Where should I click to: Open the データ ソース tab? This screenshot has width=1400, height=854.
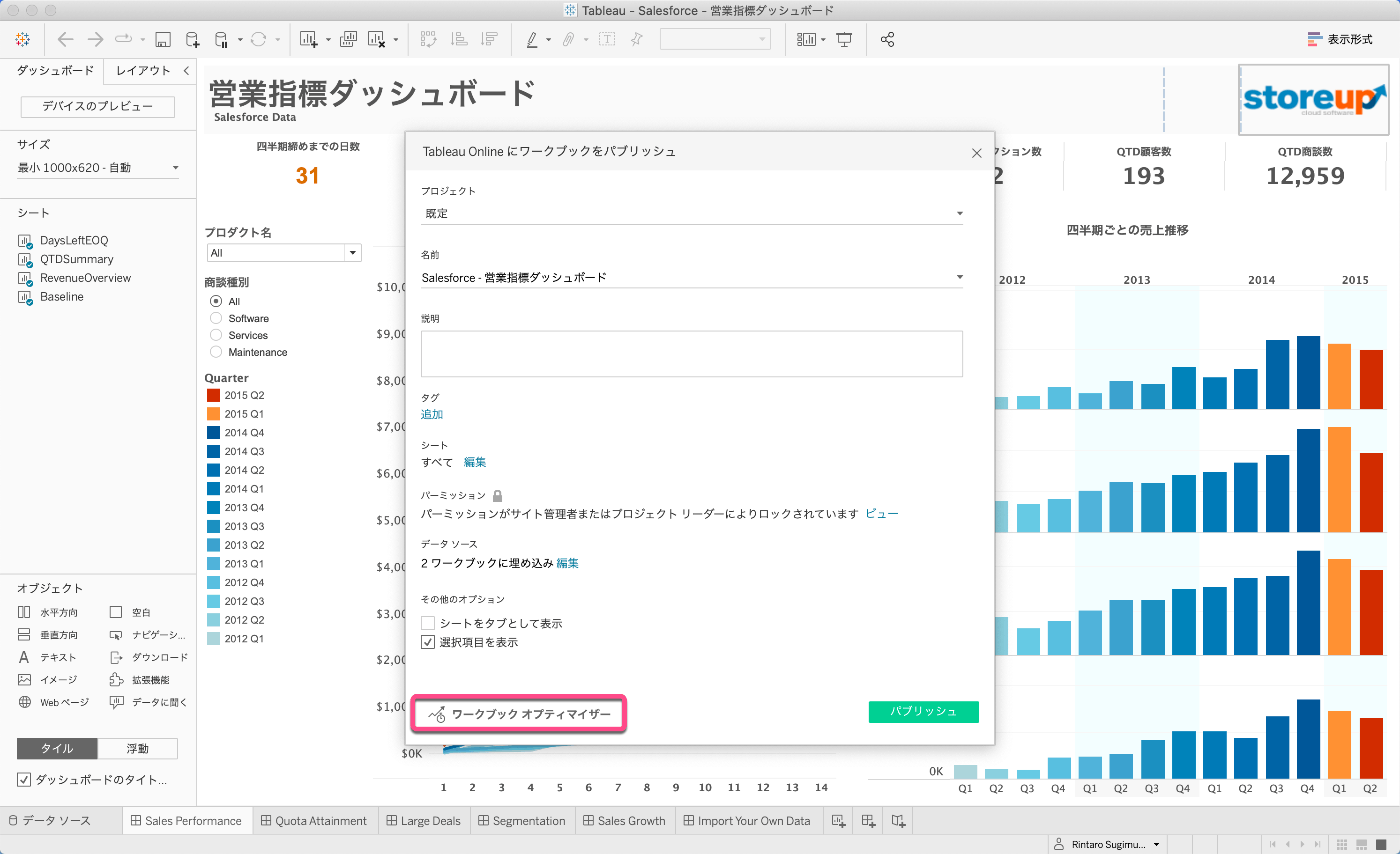coord(49,821)
